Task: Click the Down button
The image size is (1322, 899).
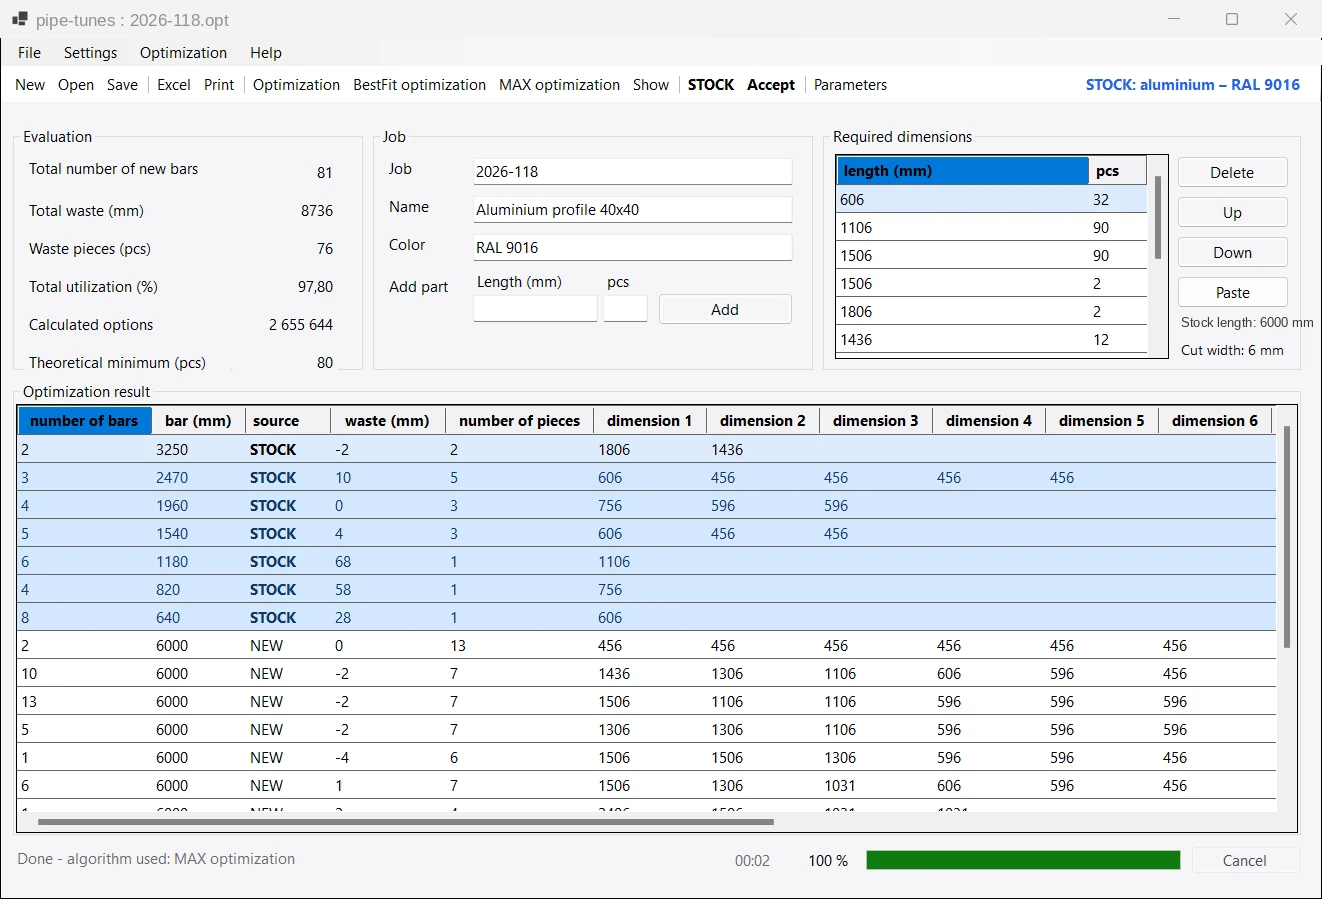Action: (x=1232, y=252)
